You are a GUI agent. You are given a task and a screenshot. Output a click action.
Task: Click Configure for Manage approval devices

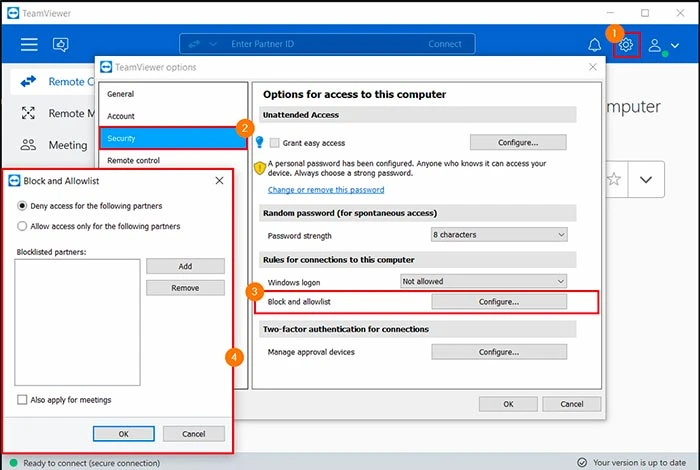[499, 352]
